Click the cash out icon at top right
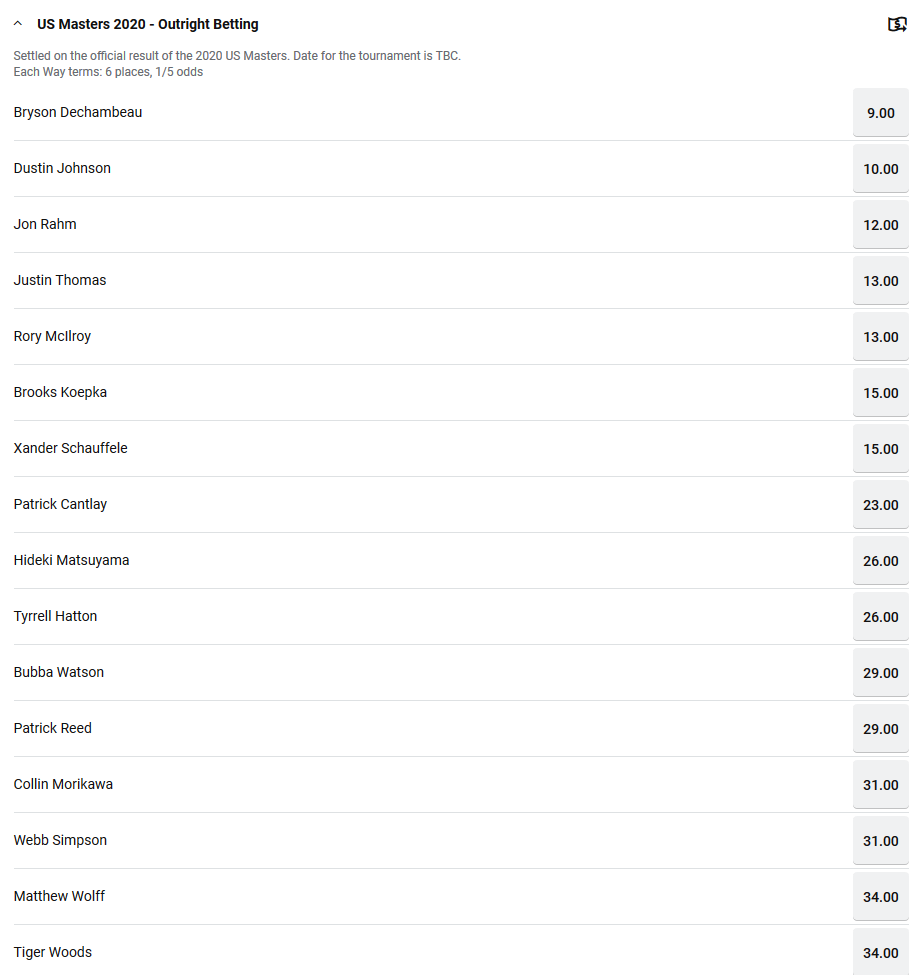Viewport: 923px width, 975px height. (x=897, y=24)
